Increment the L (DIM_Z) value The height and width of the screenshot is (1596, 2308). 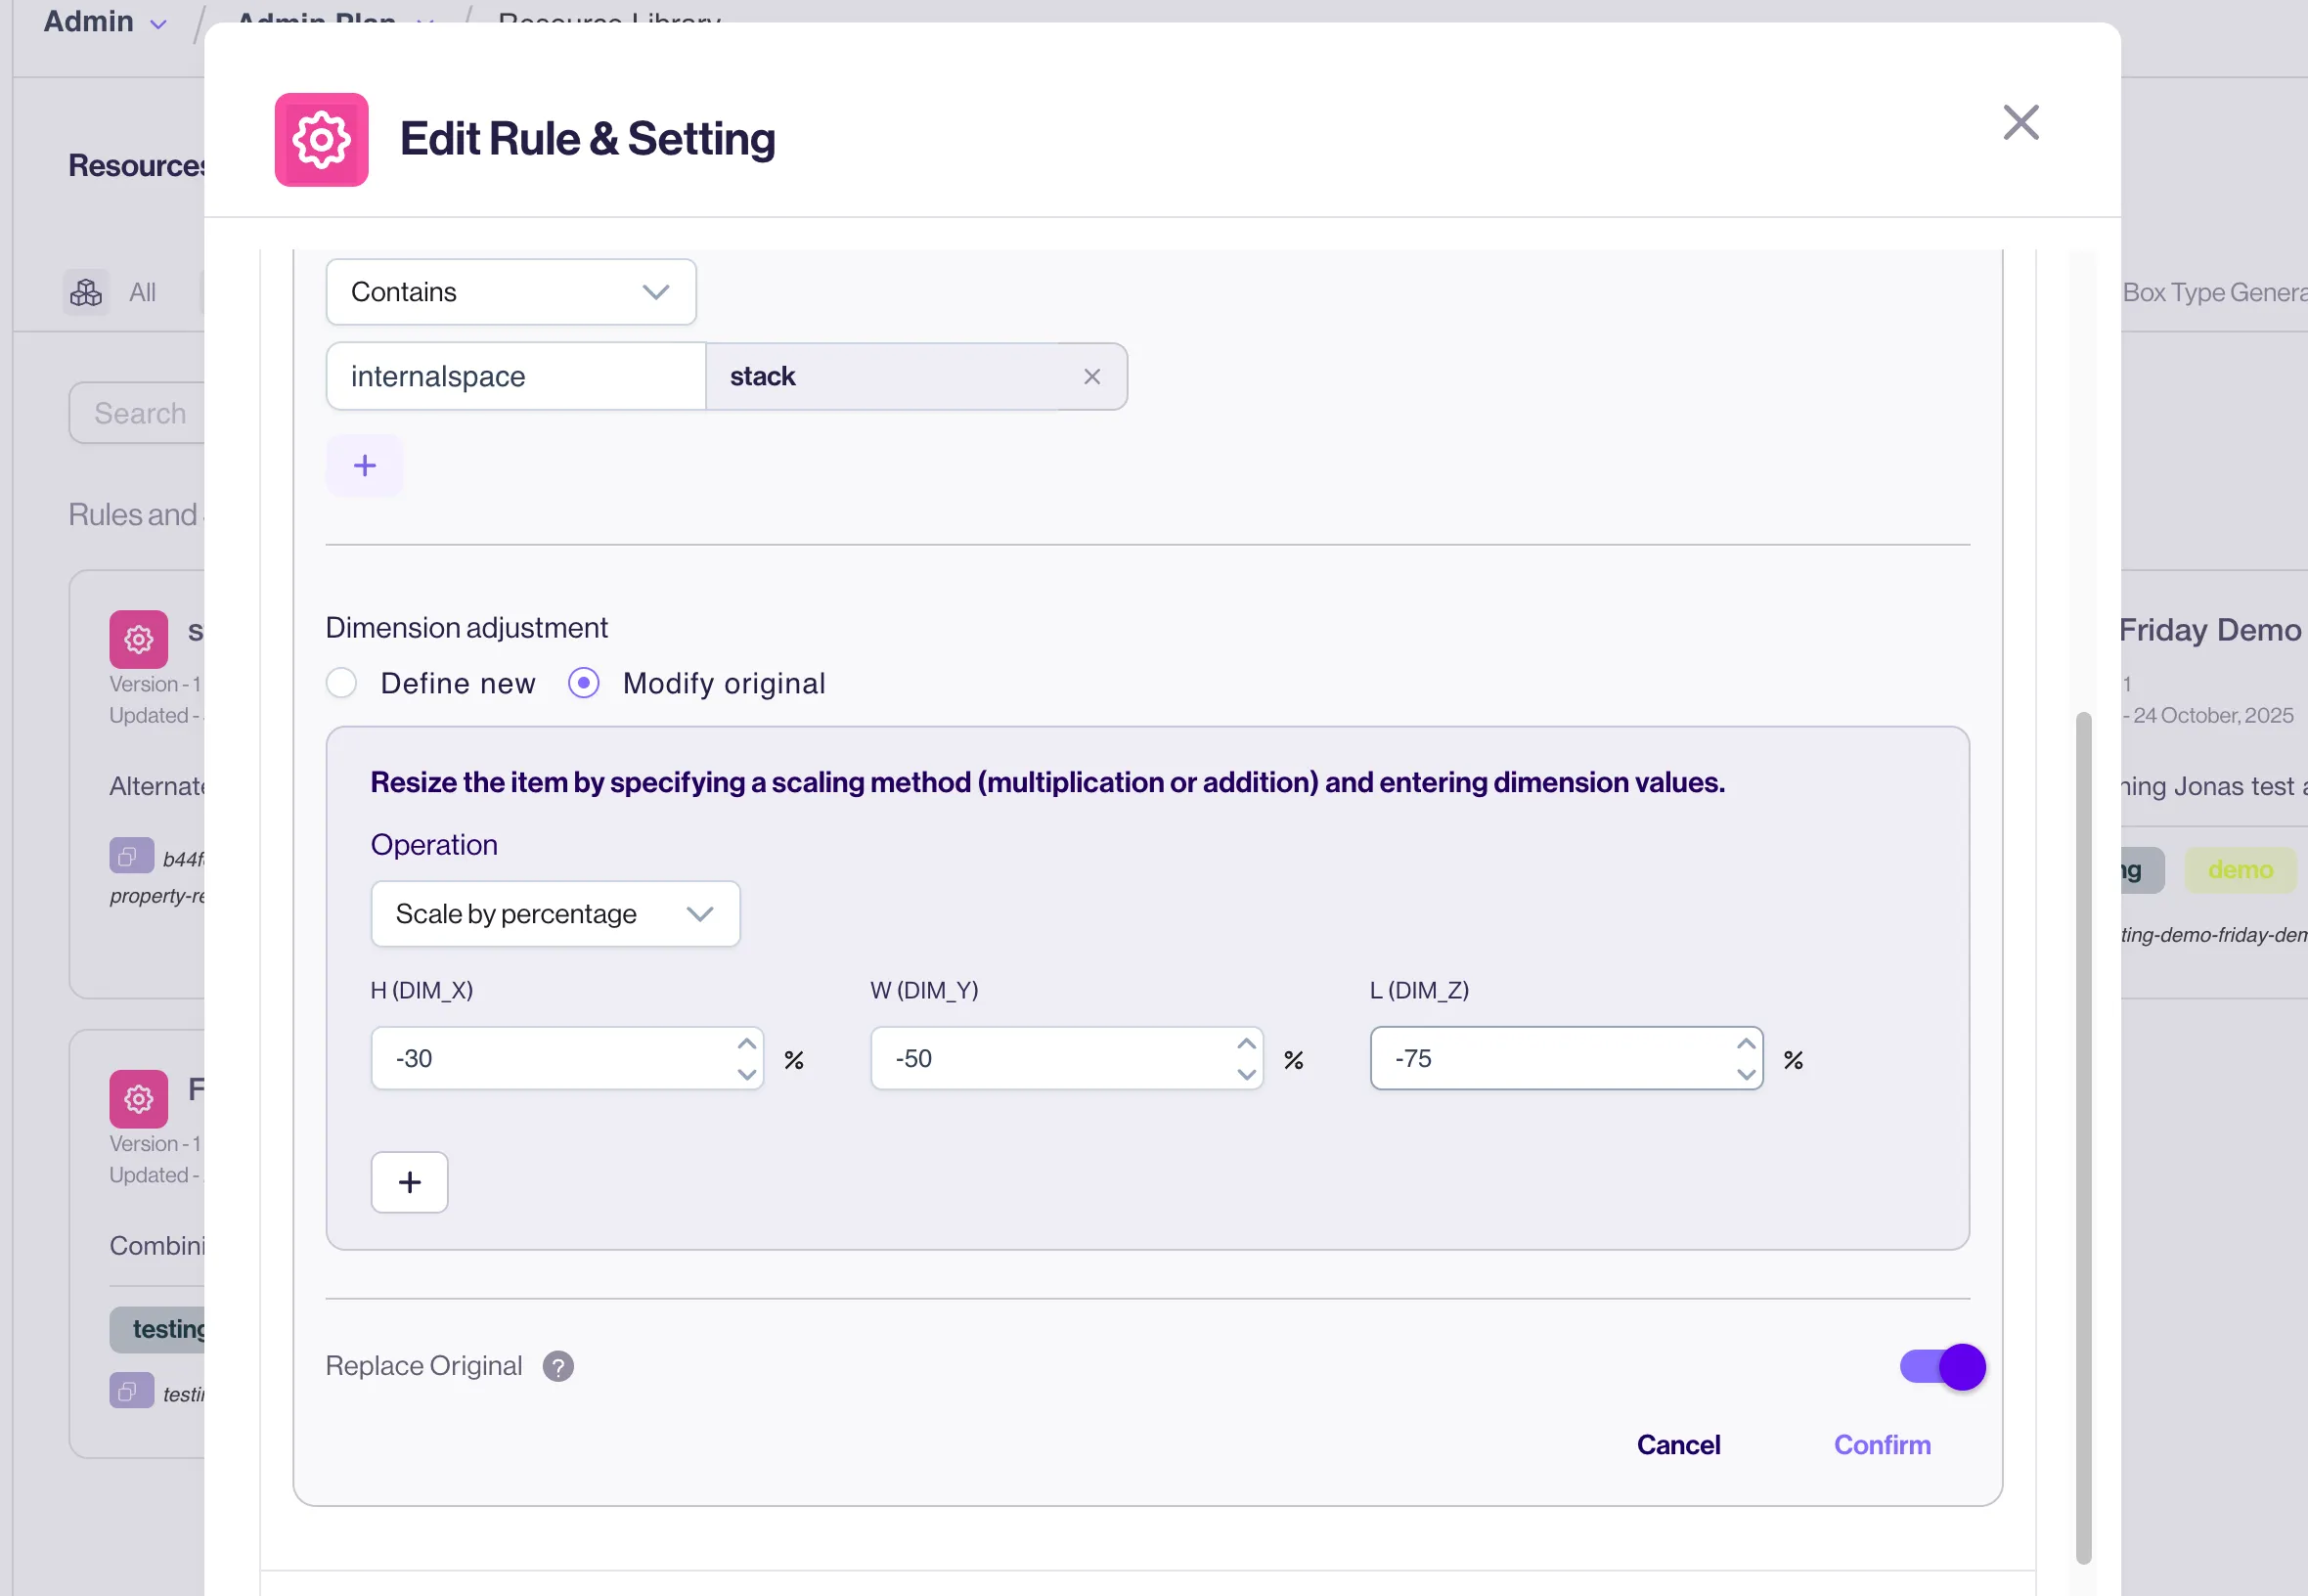(1746, 1044)
